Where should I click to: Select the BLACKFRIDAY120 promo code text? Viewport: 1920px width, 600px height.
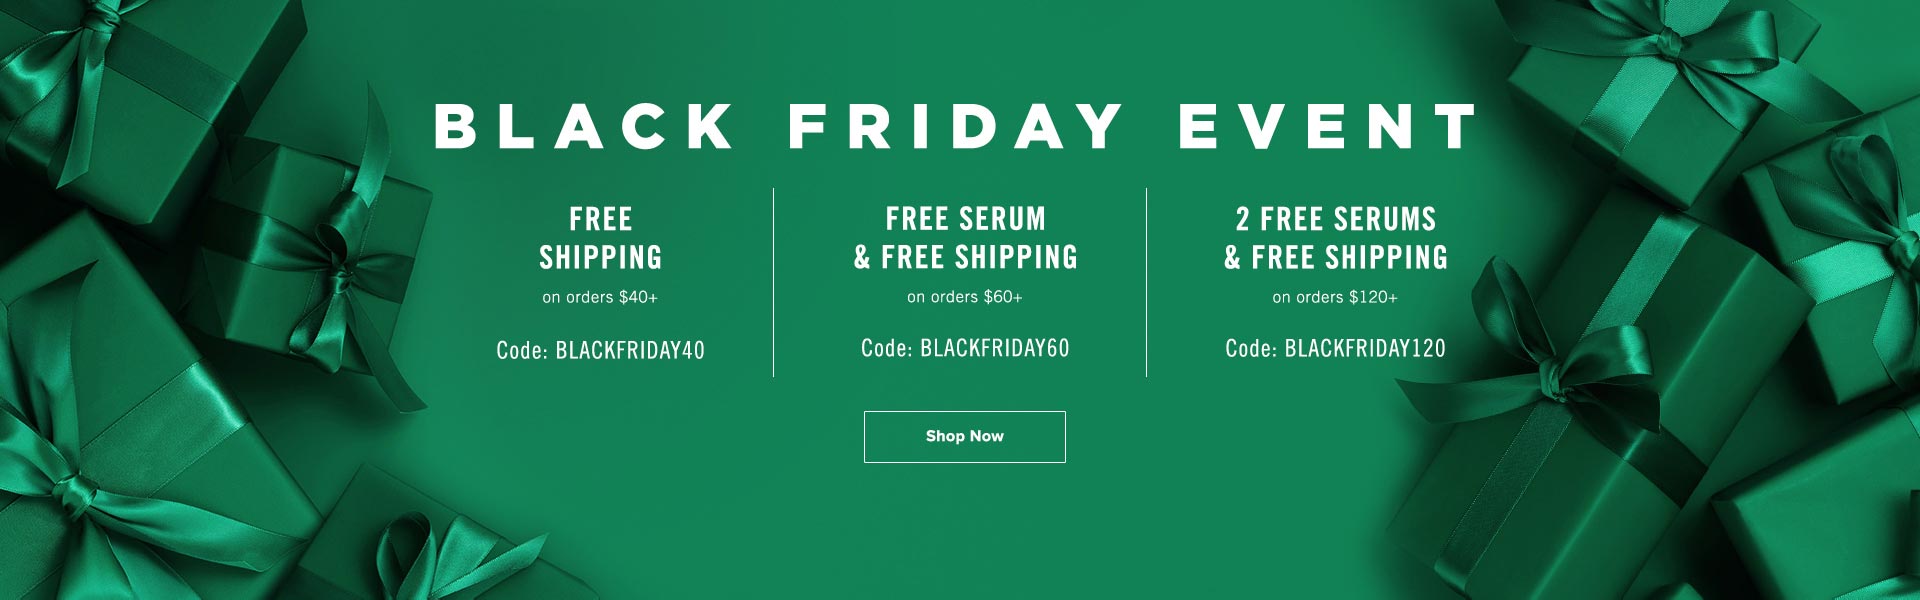1365,349
